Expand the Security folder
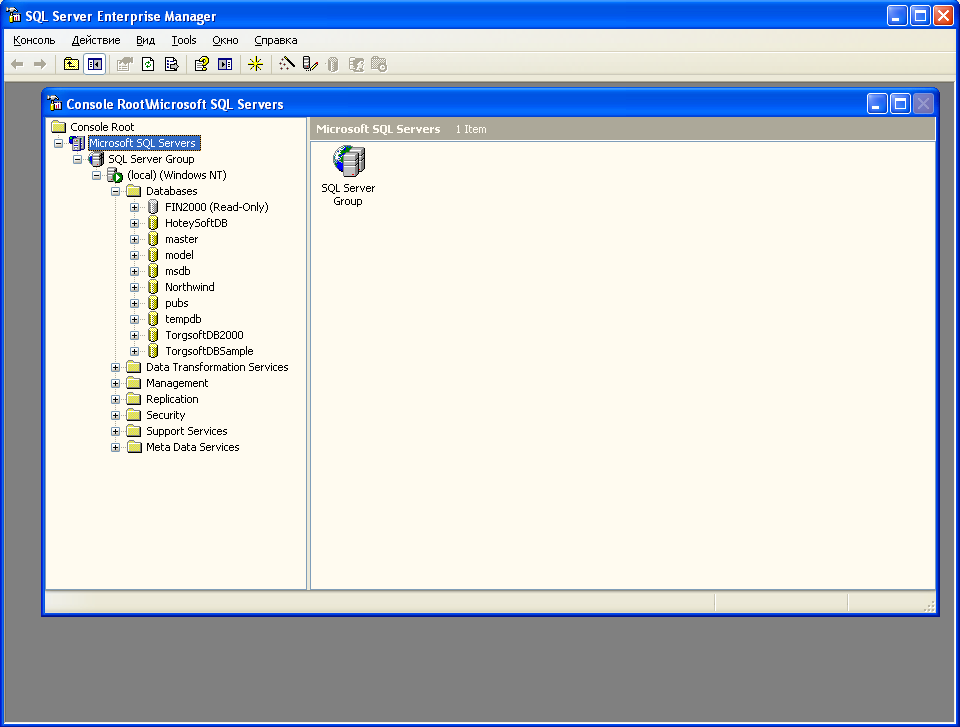 pyautogui.click(x=115, y=415)
